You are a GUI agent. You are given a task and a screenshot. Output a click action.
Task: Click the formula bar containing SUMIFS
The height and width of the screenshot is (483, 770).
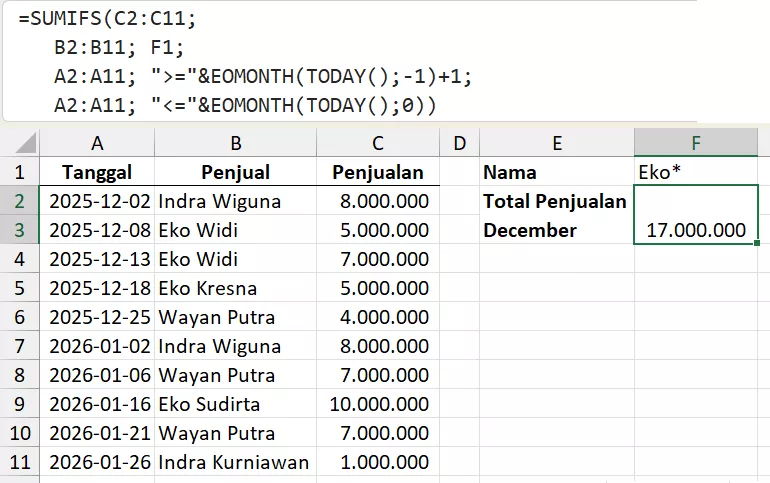[349, 61]
